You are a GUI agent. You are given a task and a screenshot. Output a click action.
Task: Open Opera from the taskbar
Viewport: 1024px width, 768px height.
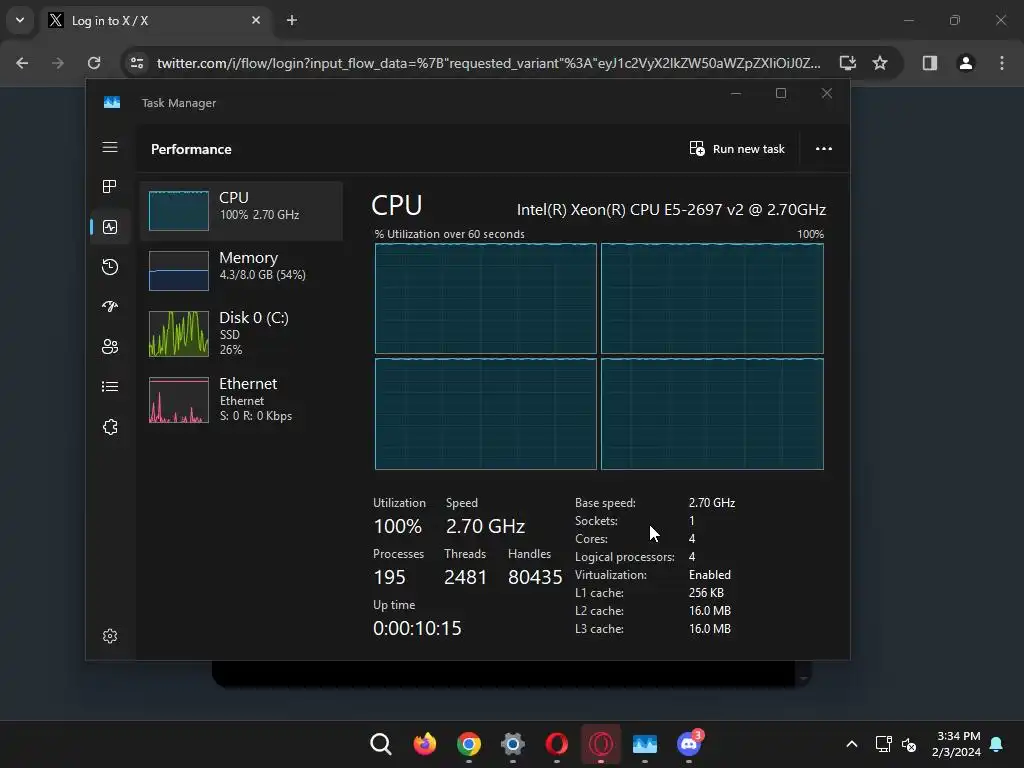[x=556, y=744]
